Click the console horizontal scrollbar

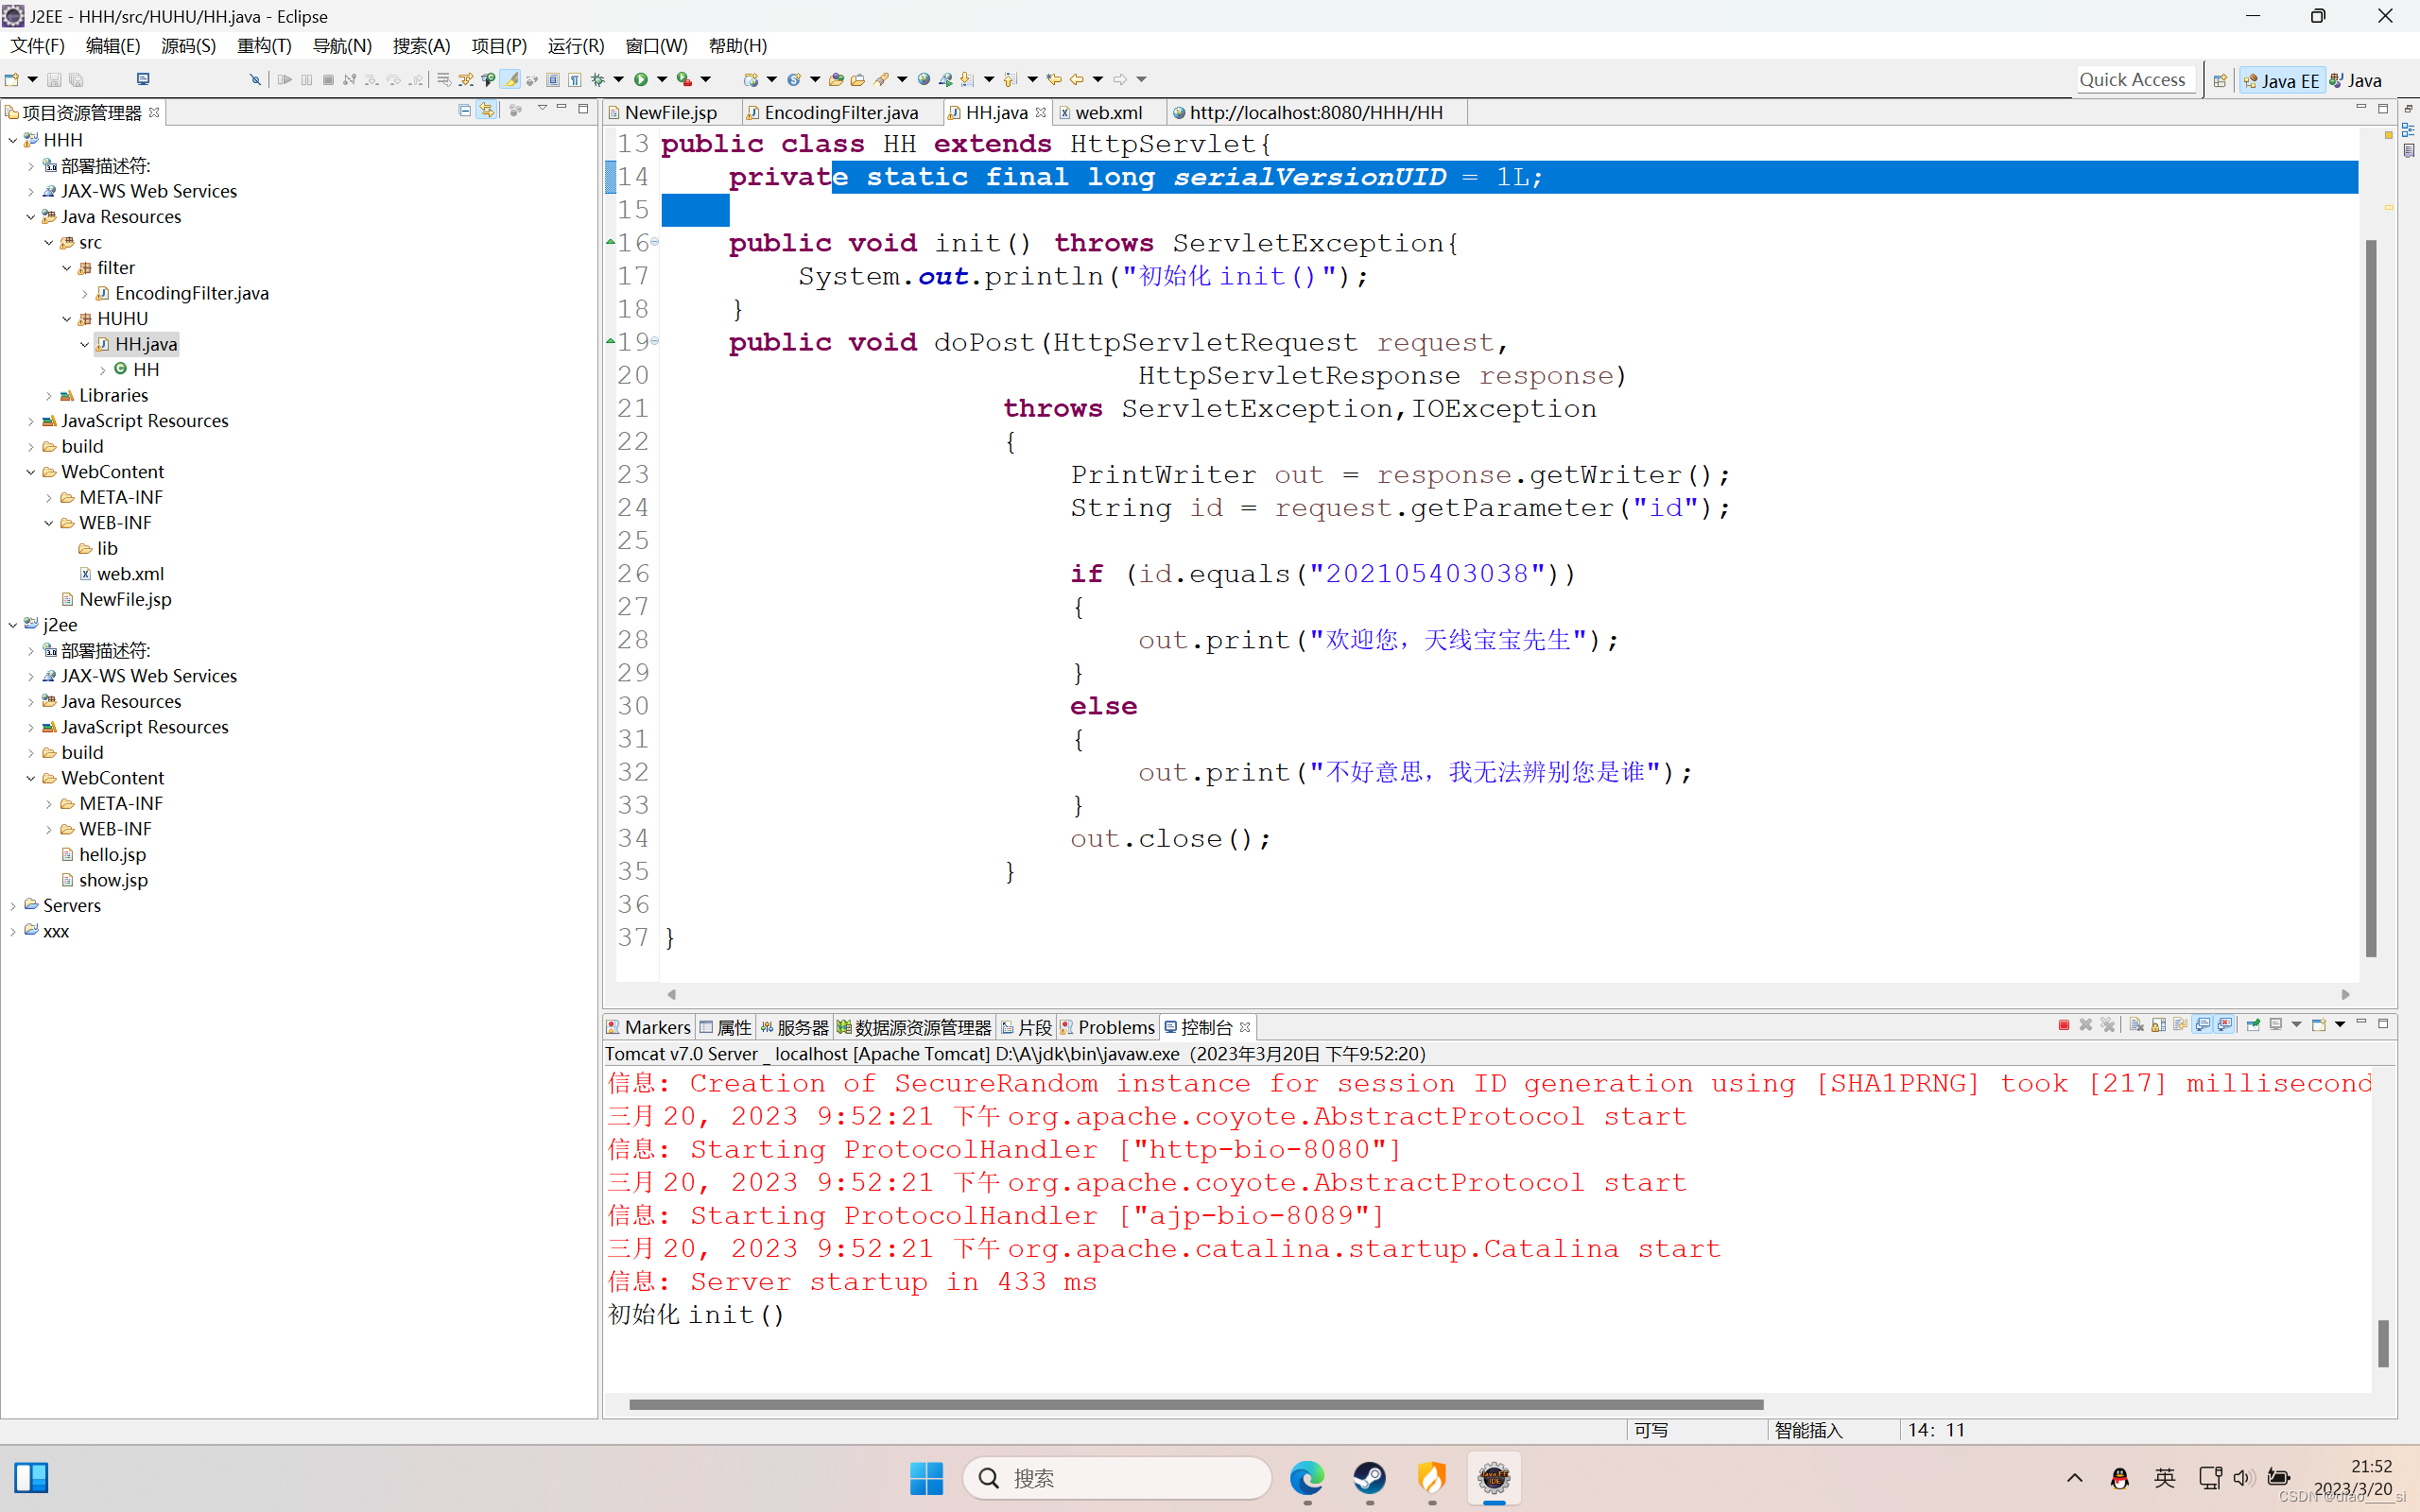1195,1404
